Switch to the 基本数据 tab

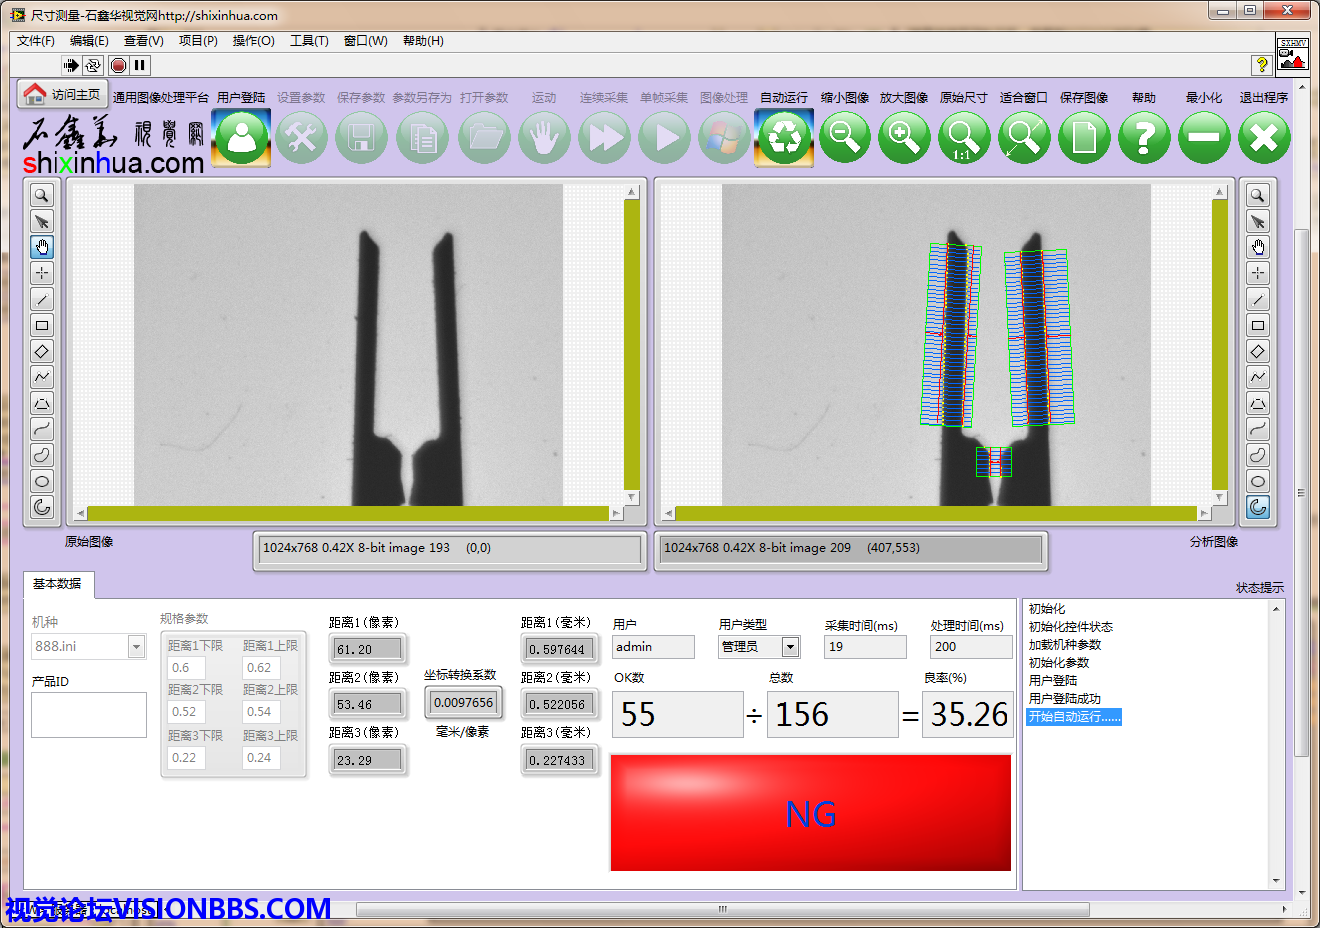coord(57,584)
